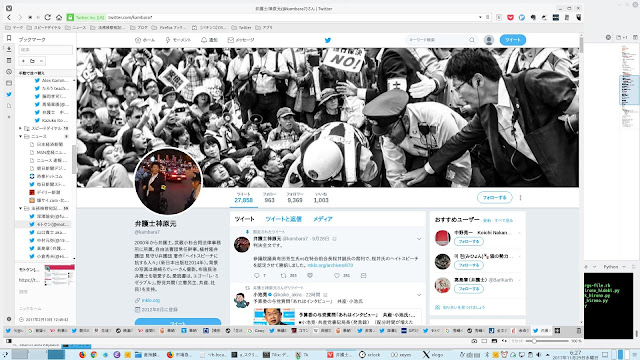
Task: Open the circular profile avatar photo
Action: 168,181
